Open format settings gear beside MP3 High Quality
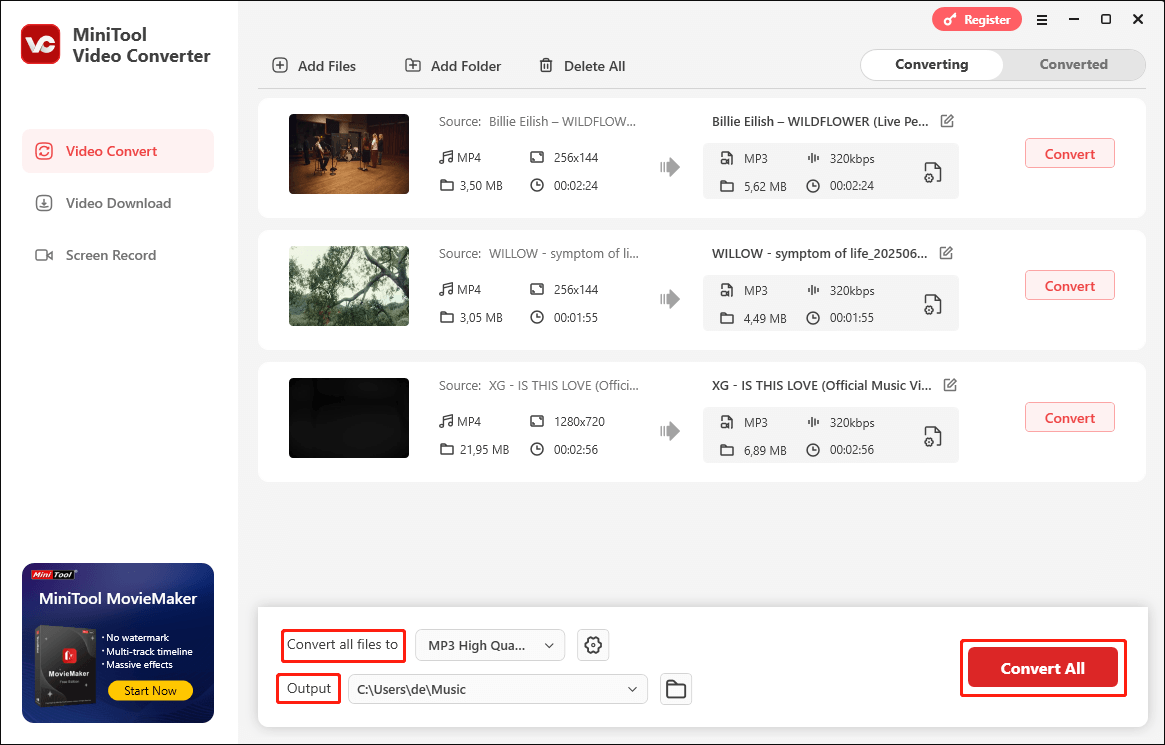1165x745 pixels. point(593,645)
